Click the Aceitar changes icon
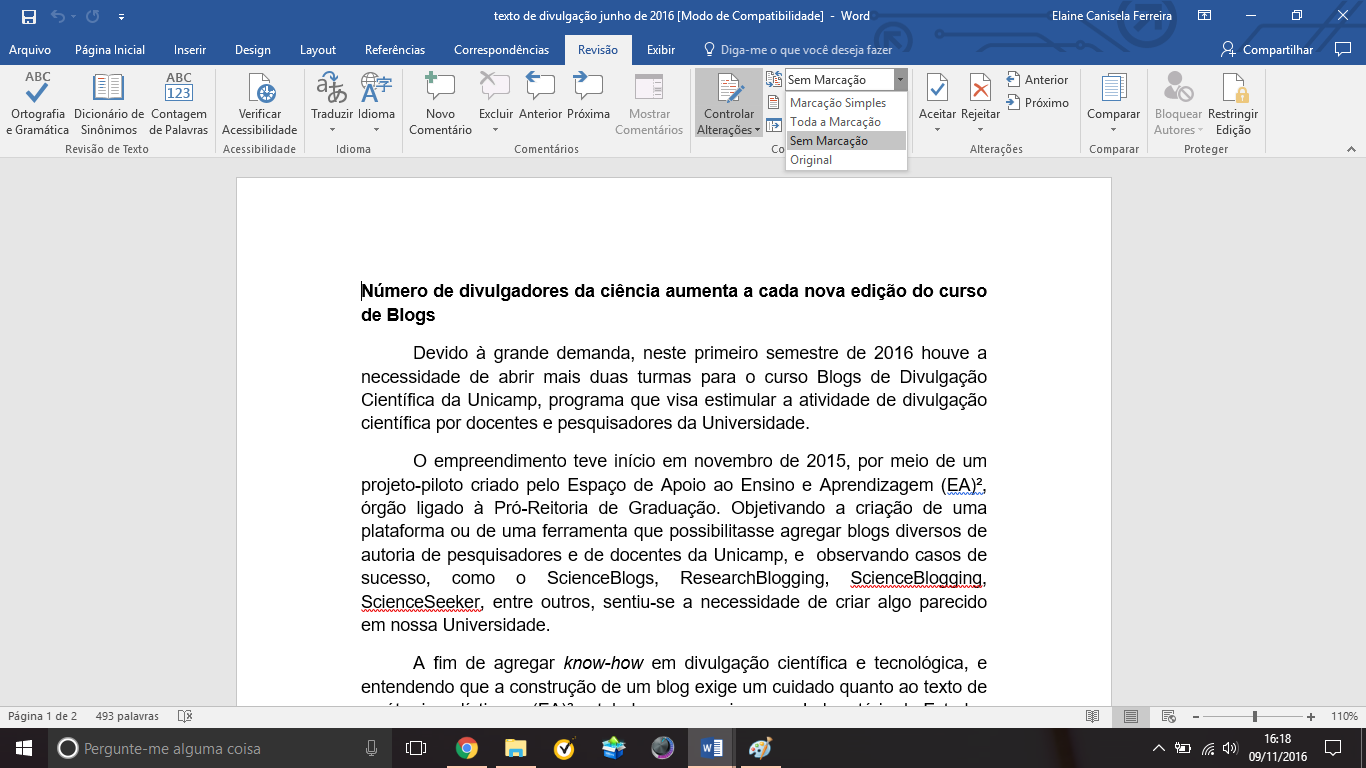 point(937,89)
